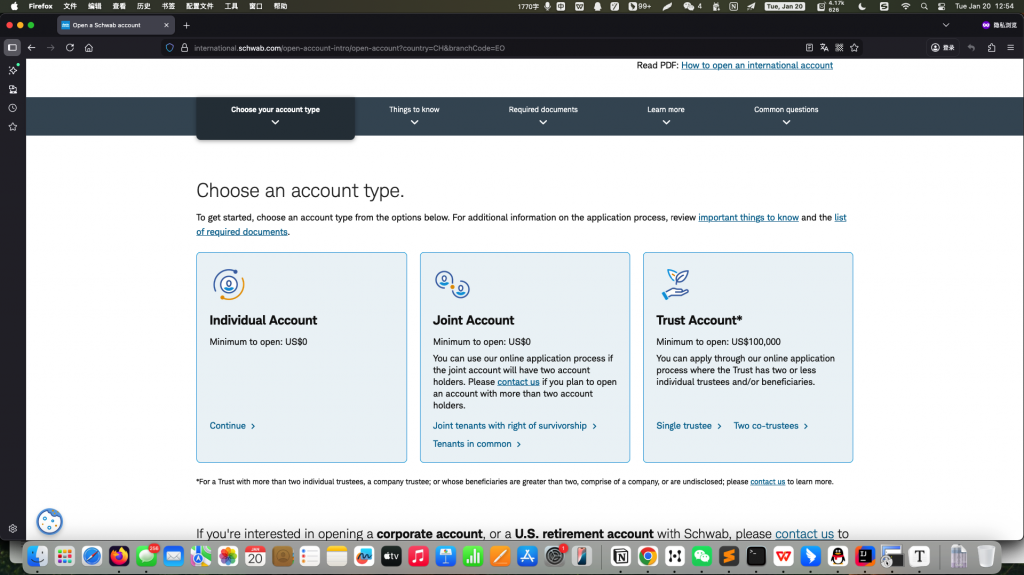Viewport: 1024px width, 575px height.
Task: Click the tracking protection shield icon
Action: [170, 48]
